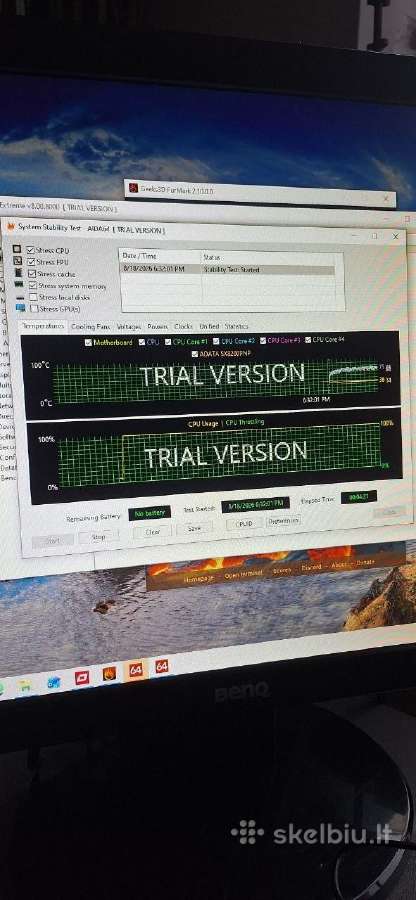Switch to FurMark via its flame taskbar icon
The width and height of the screenshot is (416, 900).
pyautogui.click(x=110, y=673)
